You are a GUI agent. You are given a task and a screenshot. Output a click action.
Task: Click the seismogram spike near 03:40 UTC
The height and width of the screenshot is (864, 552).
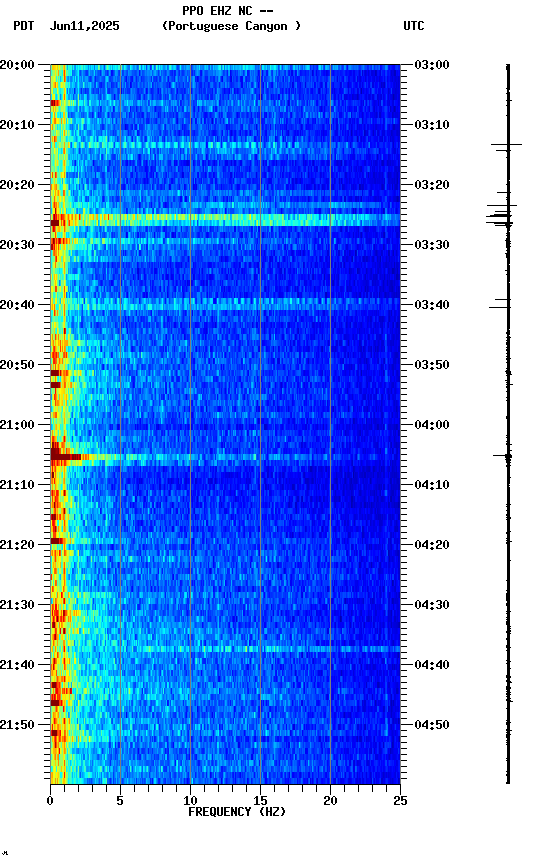coord(500,307)
